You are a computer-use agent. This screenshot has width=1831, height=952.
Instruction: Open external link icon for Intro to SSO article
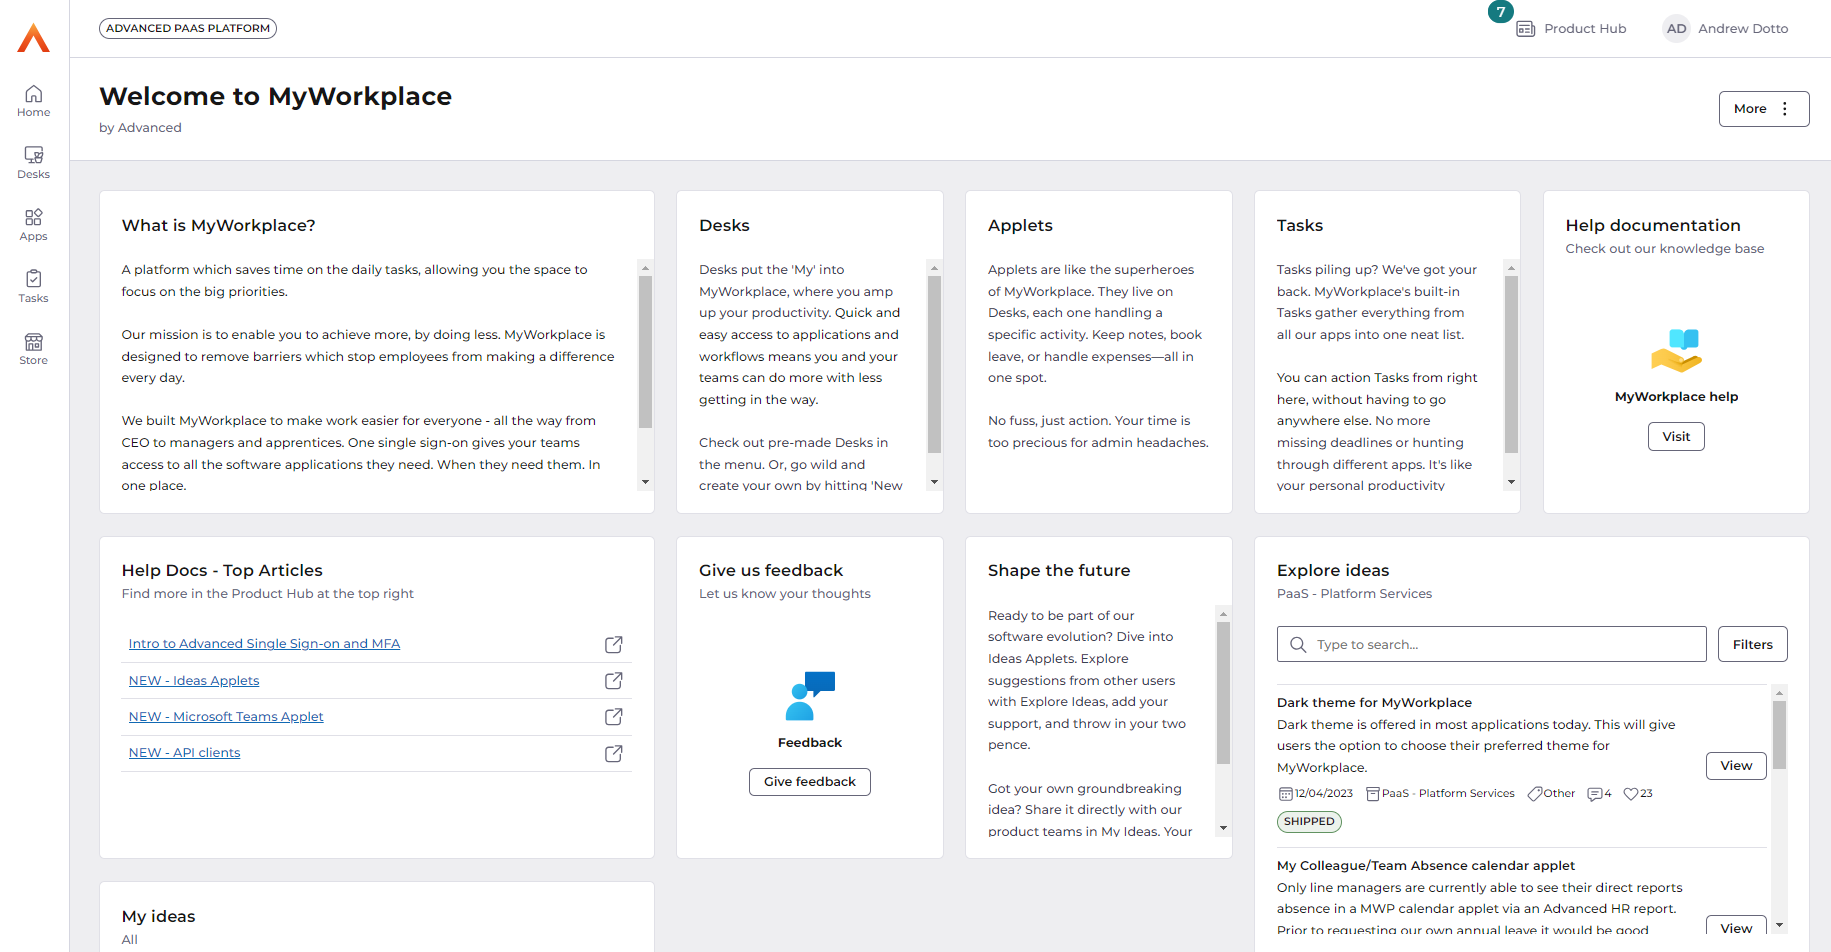pos(614,645)
